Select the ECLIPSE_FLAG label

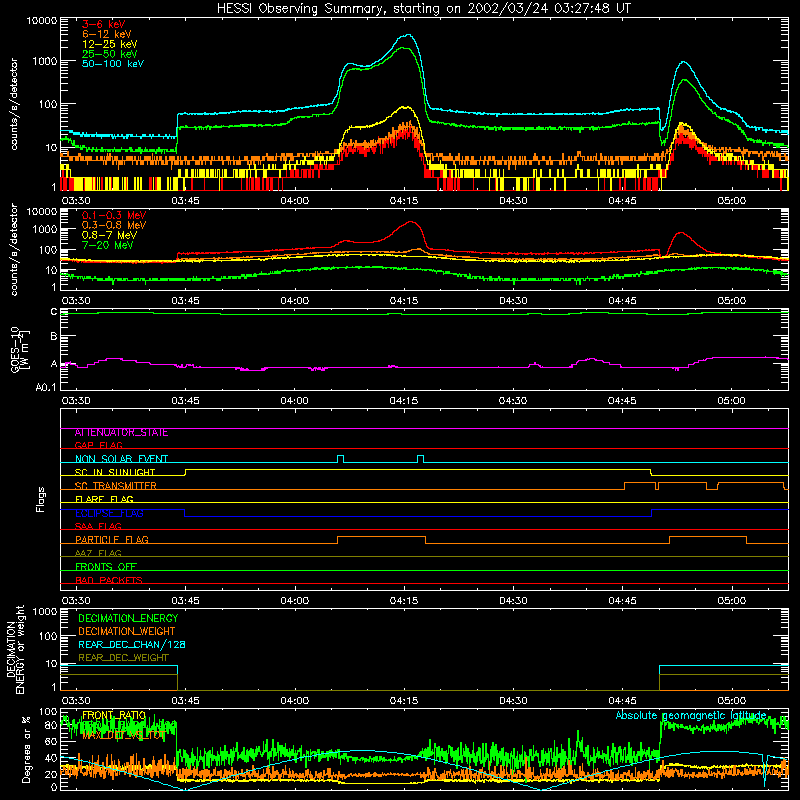click(109, 513)
